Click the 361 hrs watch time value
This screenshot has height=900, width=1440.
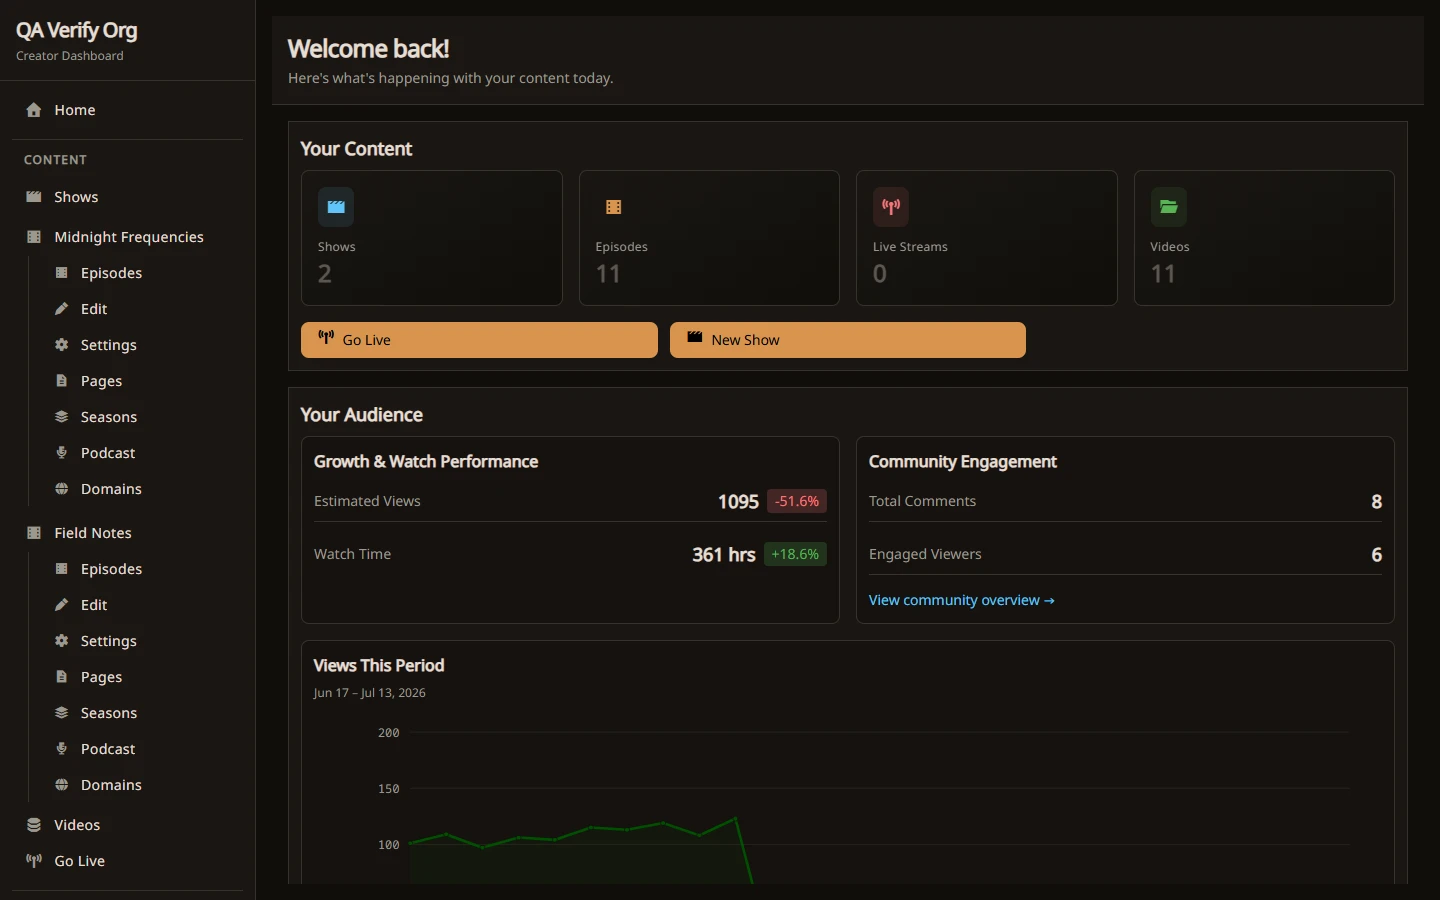724,554
